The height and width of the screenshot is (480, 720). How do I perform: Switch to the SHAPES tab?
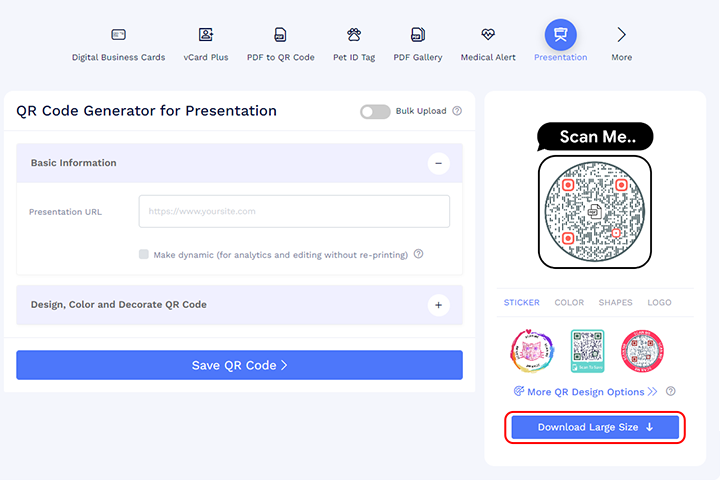click(x=615, y=302)
